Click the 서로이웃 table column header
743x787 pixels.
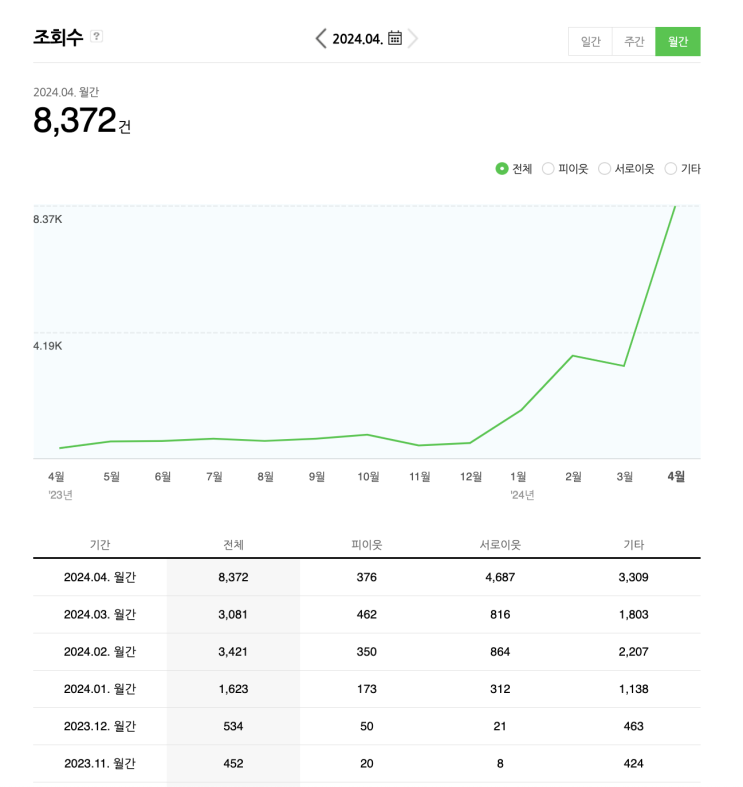500,545
